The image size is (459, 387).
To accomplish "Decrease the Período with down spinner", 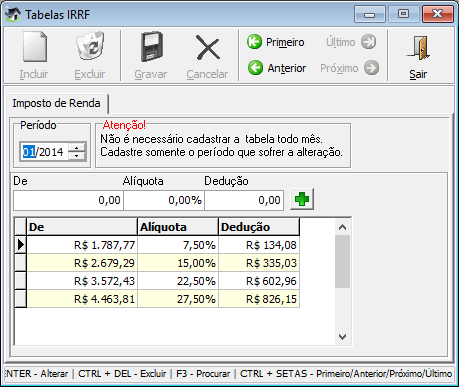I will pos(77,156).
